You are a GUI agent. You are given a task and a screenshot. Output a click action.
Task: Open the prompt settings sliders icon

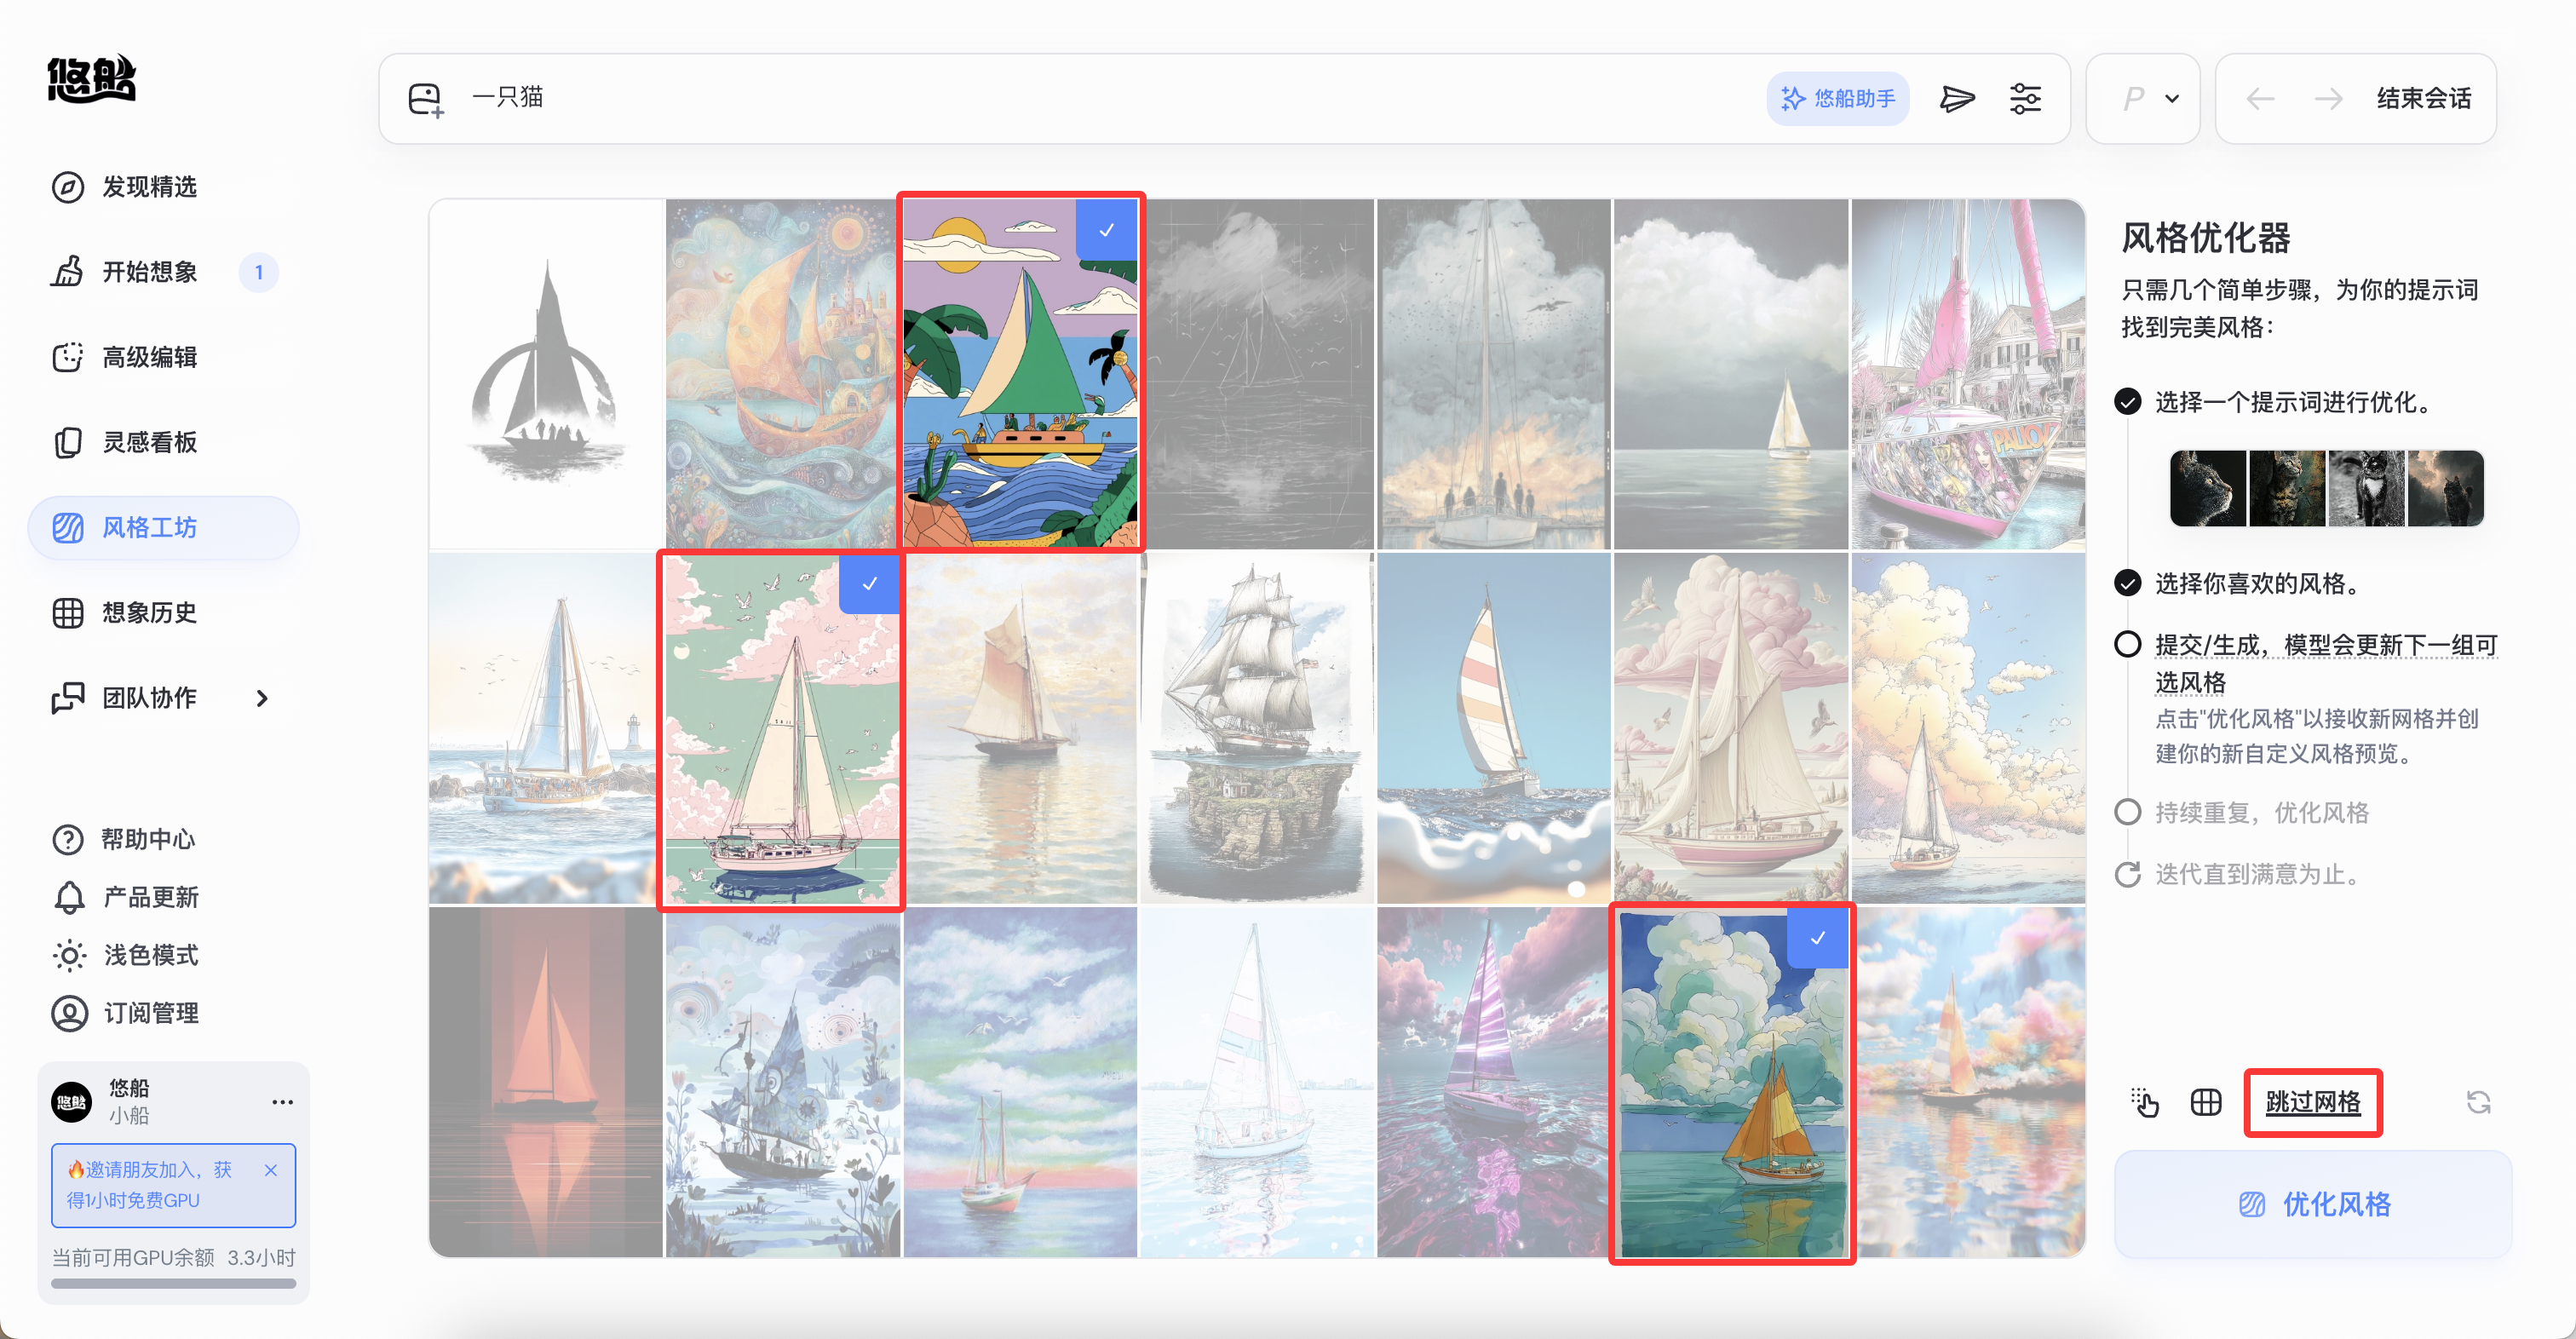pos(2025,98)
